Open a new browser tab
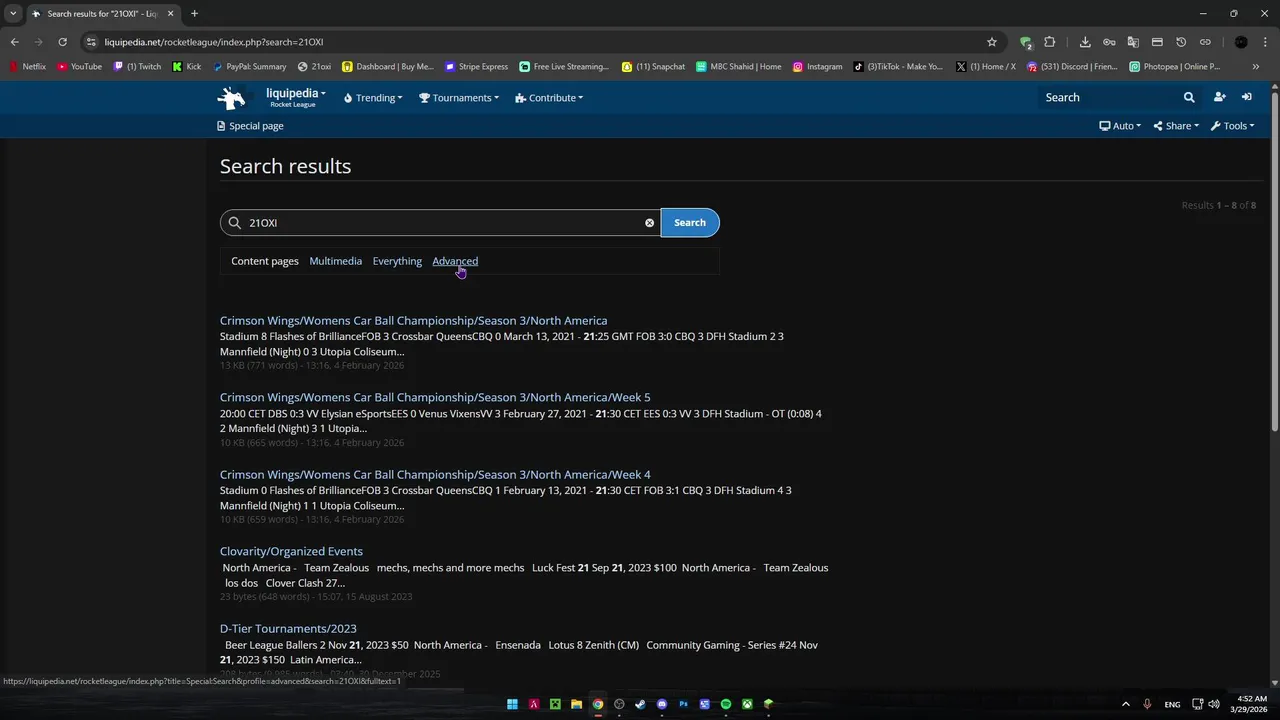Image resolution: width=1280 pixels, height=720 pixels. [194, 14]
